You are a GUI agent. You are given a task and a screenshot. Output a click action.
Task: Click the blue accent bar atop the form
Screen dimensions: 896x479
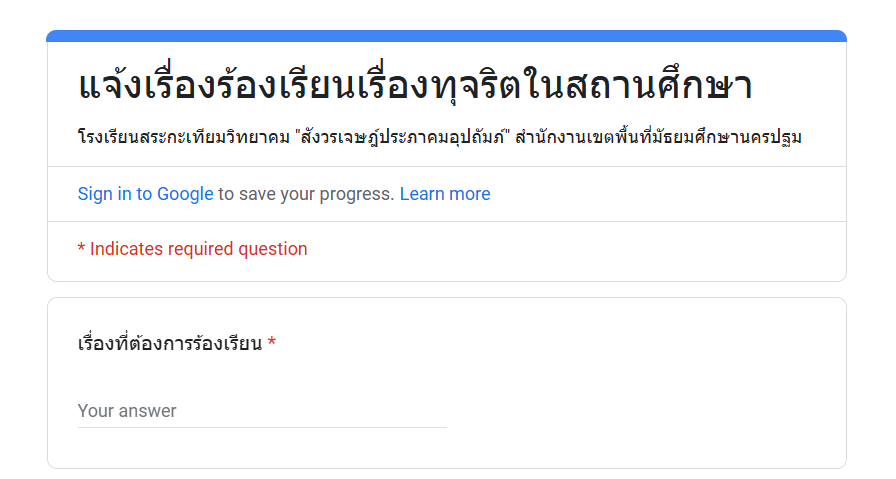pos(446,36)
